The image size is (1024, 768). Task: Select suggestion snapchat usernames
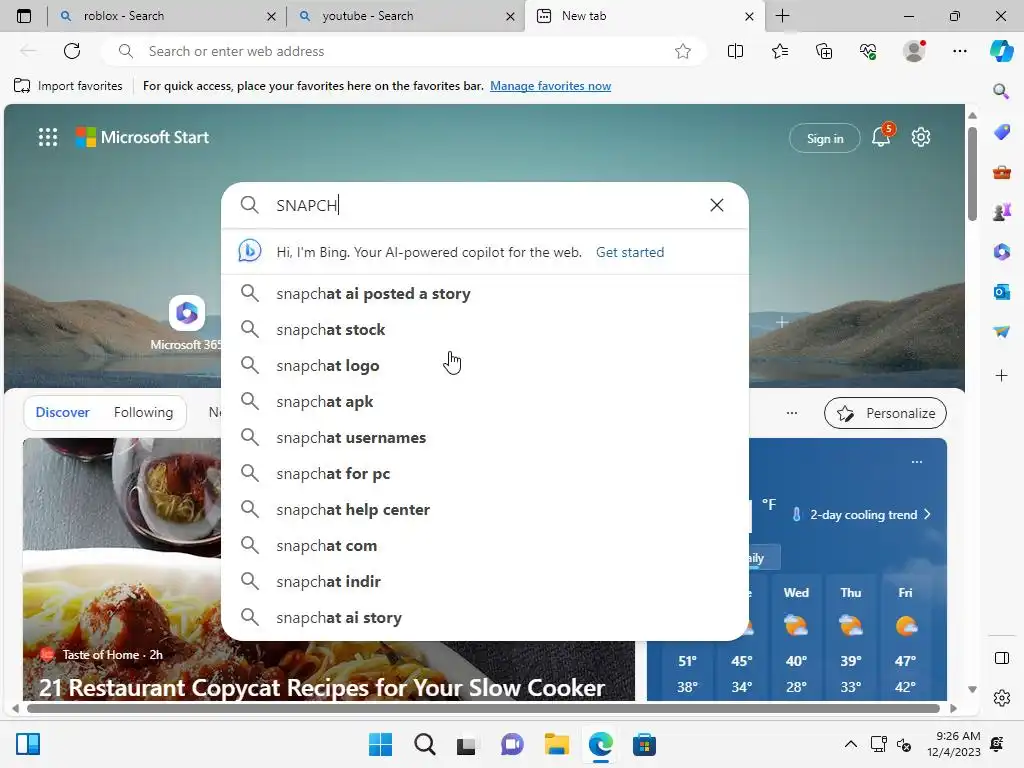(485, 437)
